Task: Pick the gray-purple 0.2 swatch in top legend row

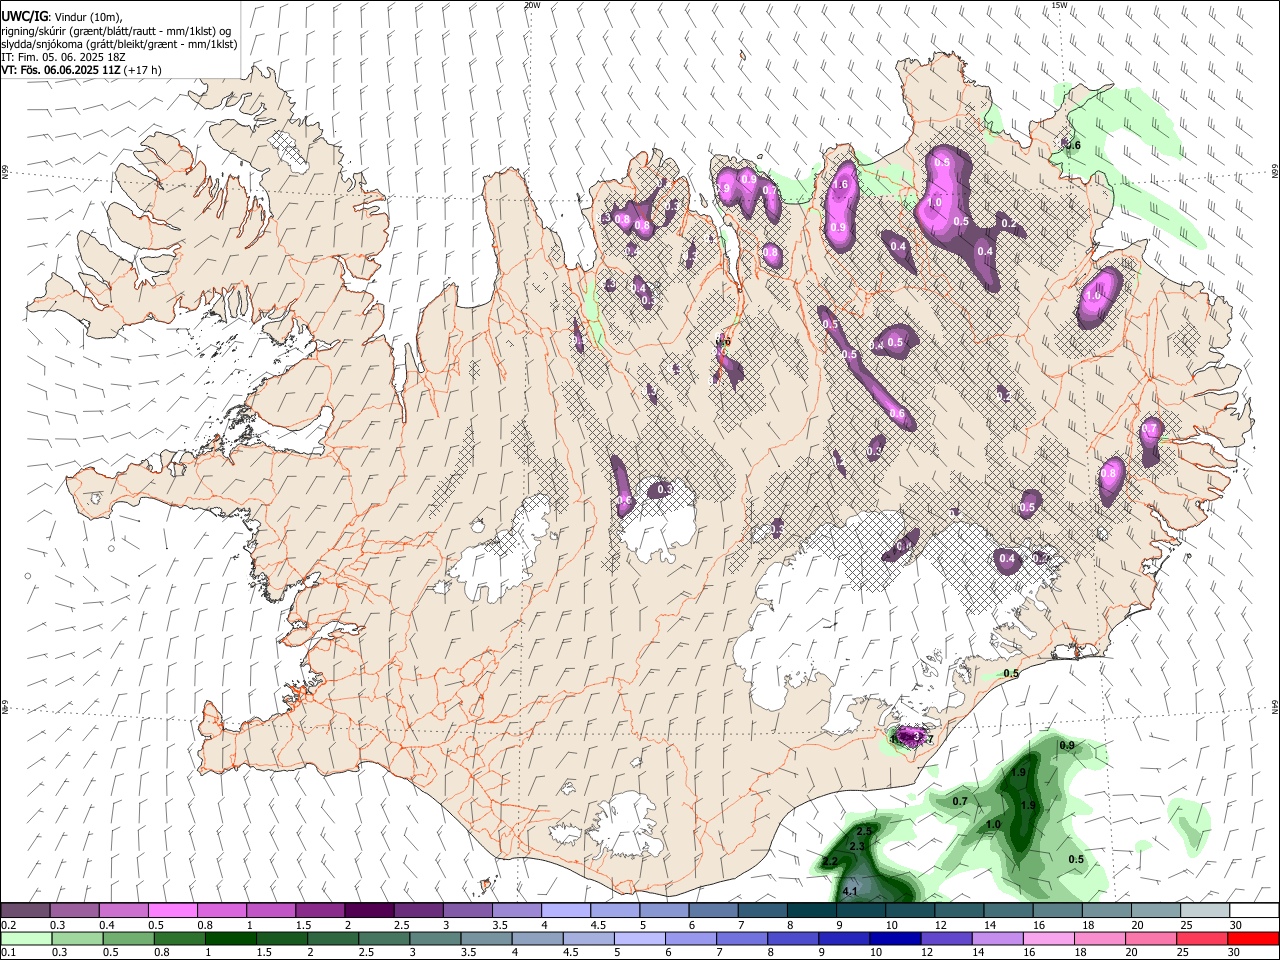Action: 25,910
